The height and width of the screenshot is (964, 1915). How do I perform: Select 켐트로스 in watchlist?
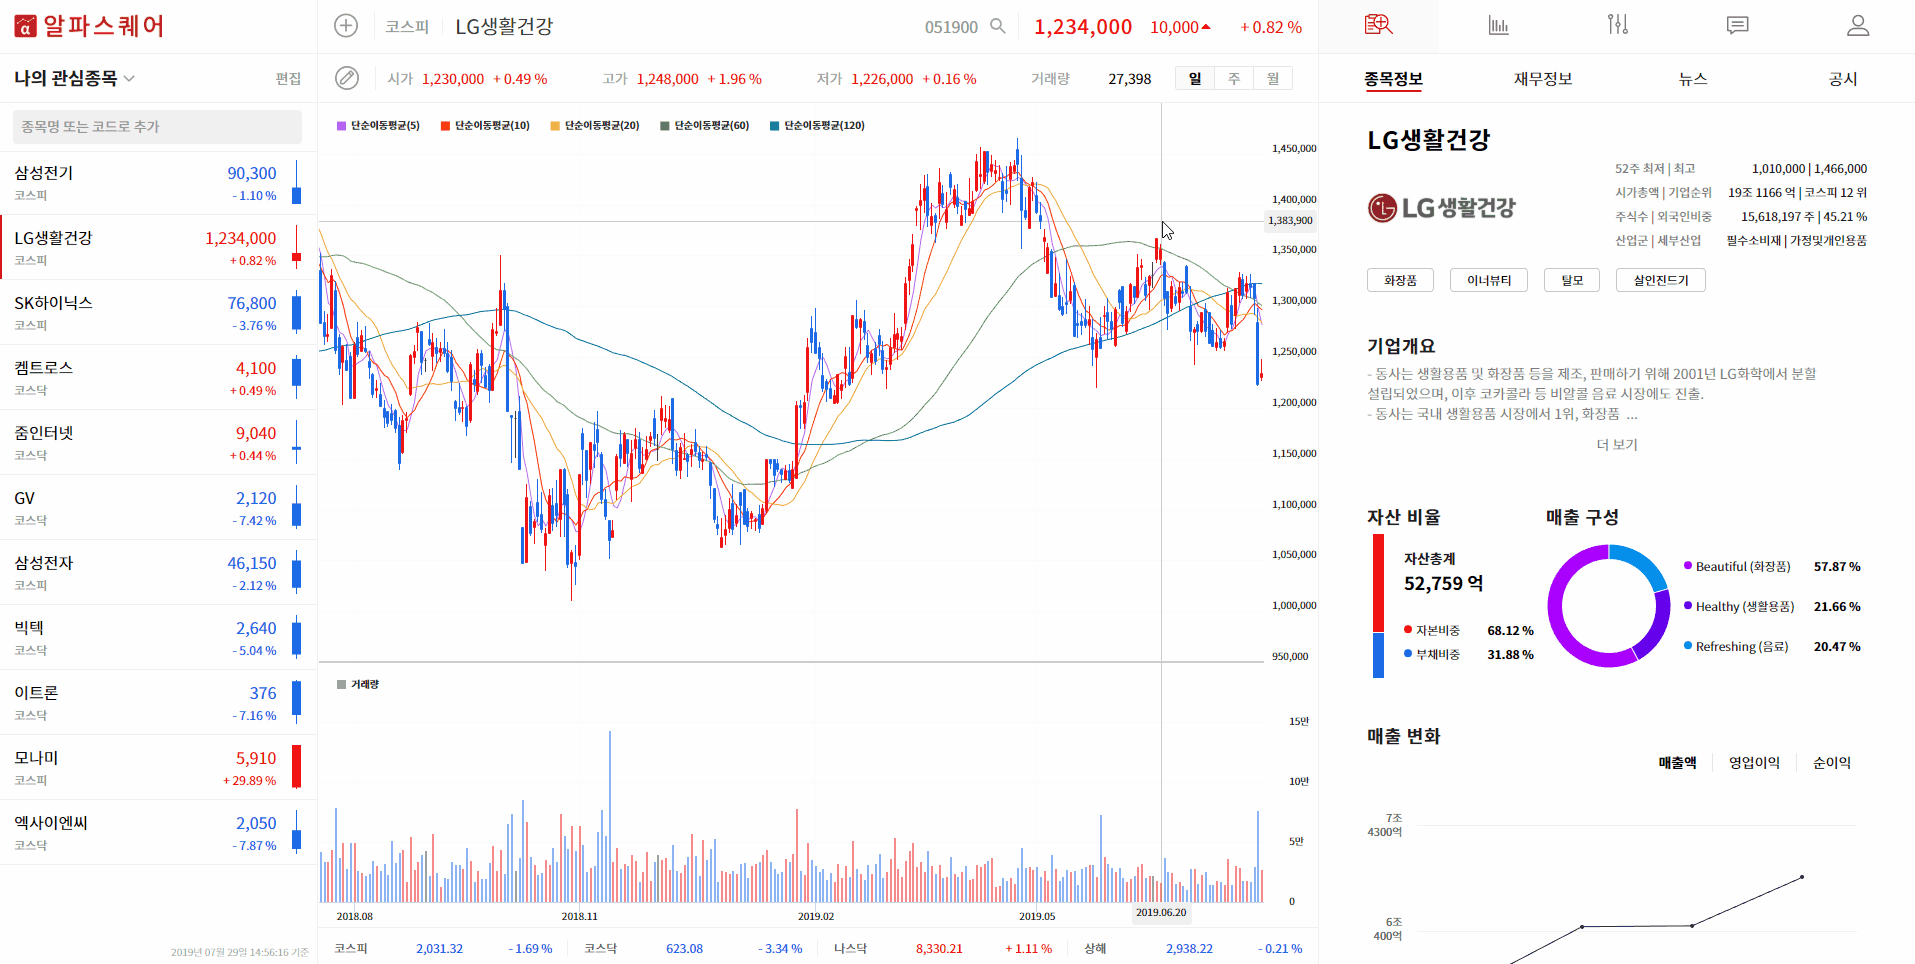[x=158, y=378]
